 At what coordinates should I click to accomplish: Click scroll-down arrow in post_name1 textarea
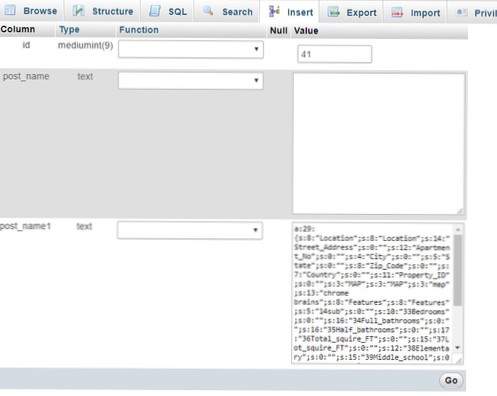click(458, 348)
